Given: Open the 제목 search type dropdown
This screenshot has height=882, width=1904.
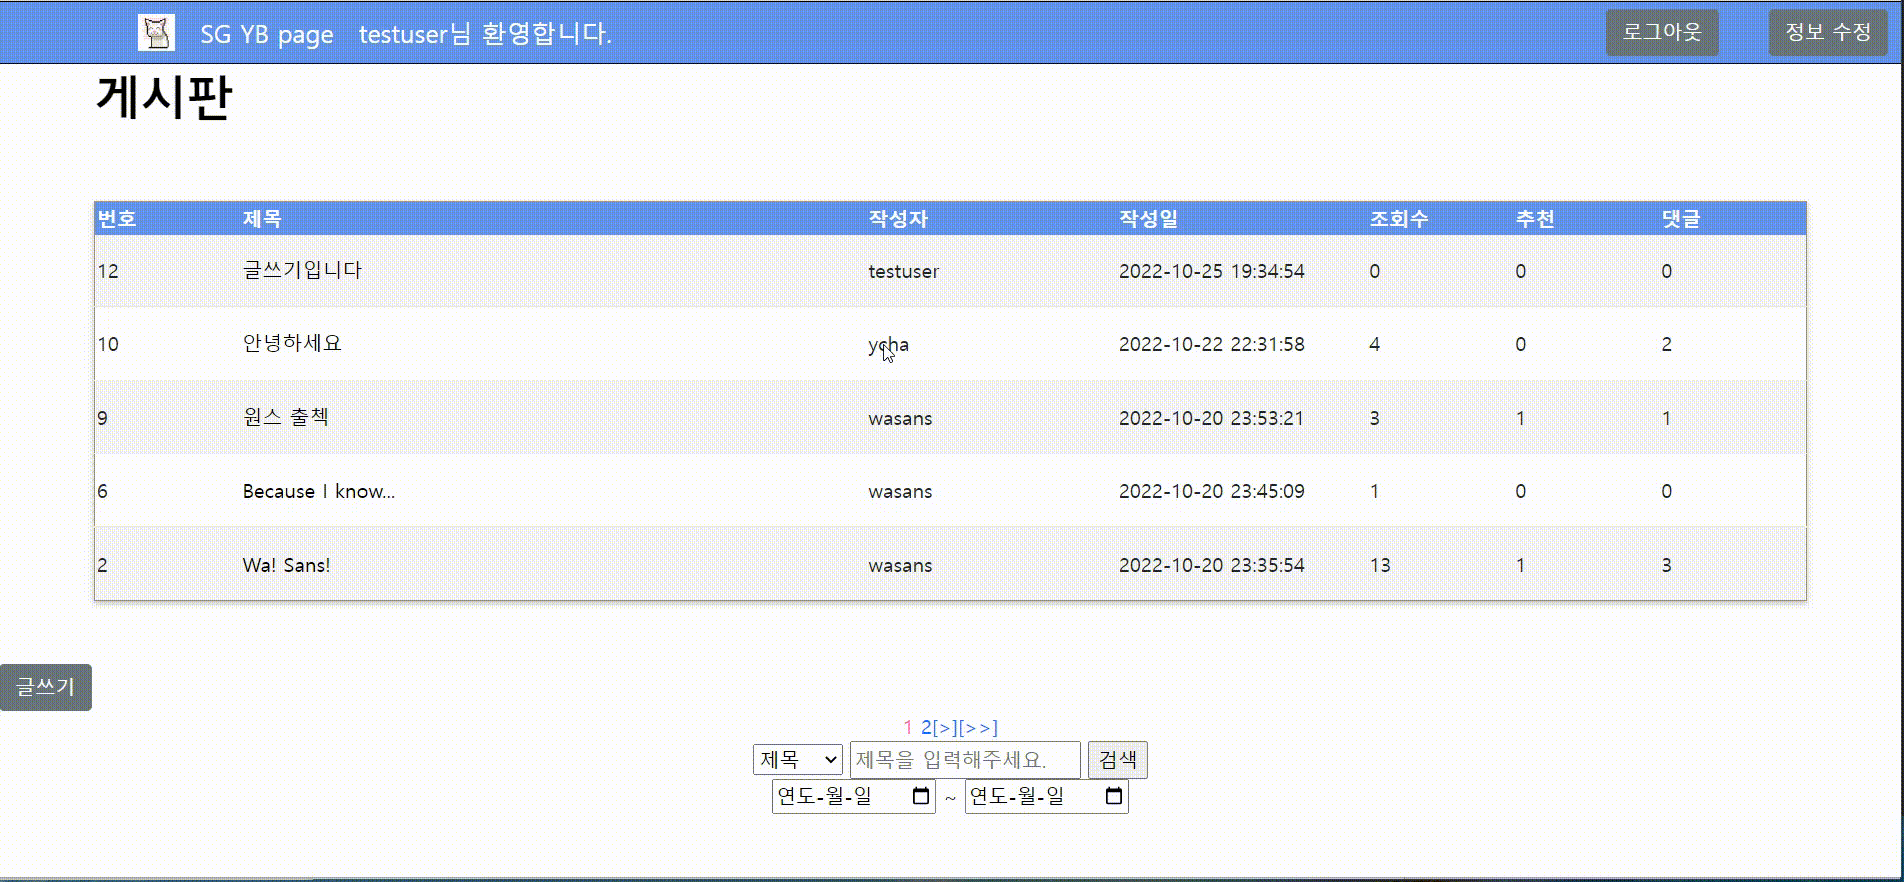Looking at the screenshot, I should point(797,760).
